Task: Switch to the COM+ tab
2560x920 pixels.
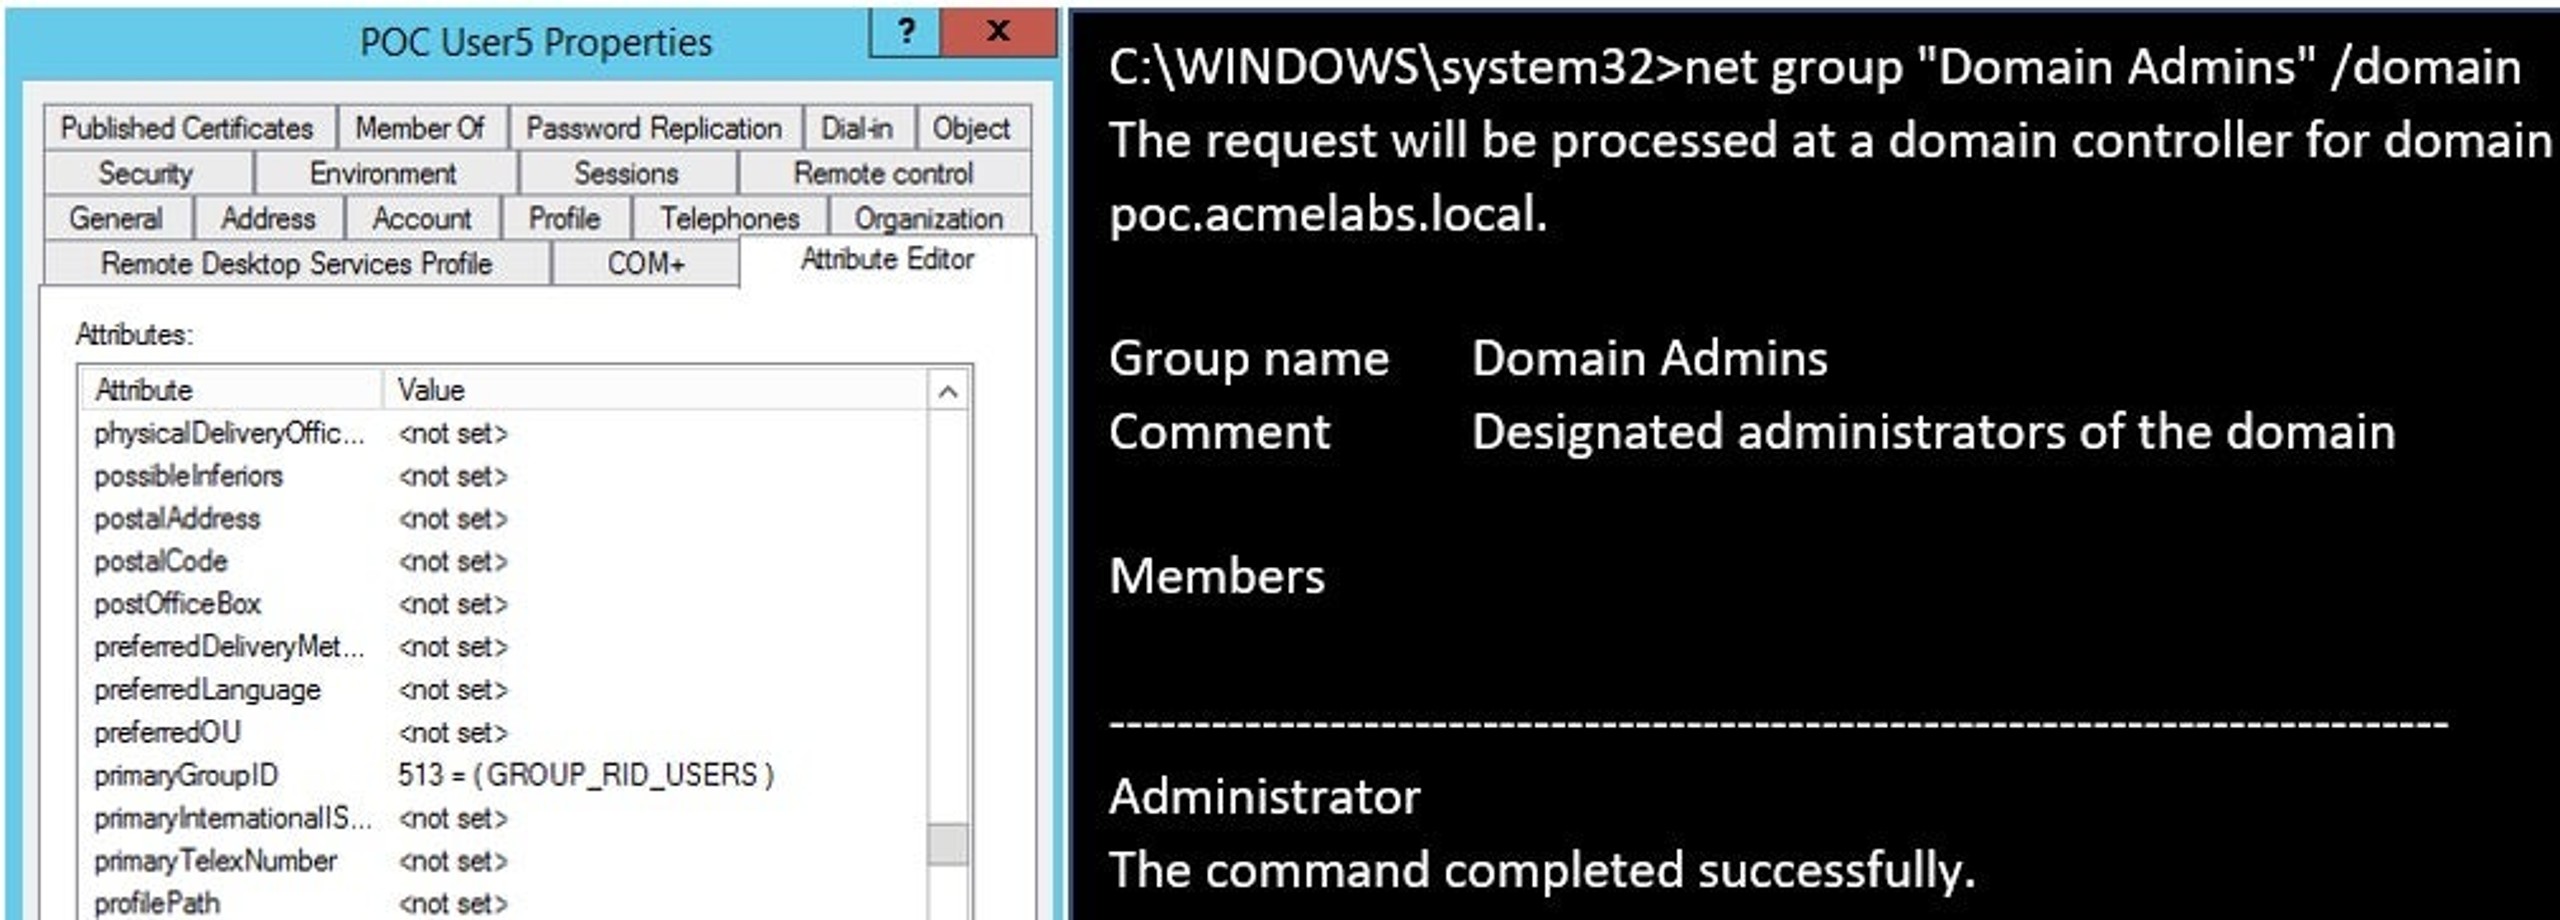Action: click(646, 264)
